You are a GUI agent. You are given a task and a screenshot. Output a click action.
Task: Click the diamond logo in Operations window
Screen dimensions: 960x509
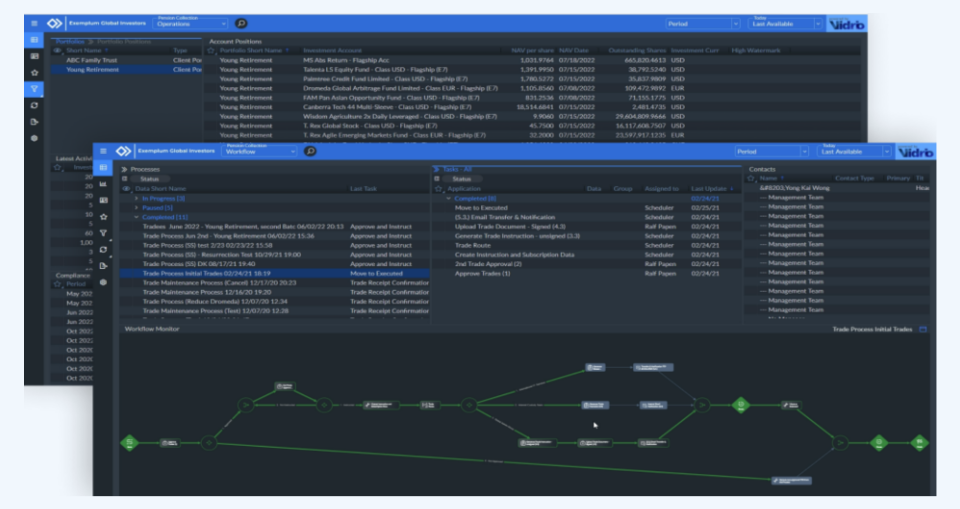pyautogui.click(x=54, y=23)
